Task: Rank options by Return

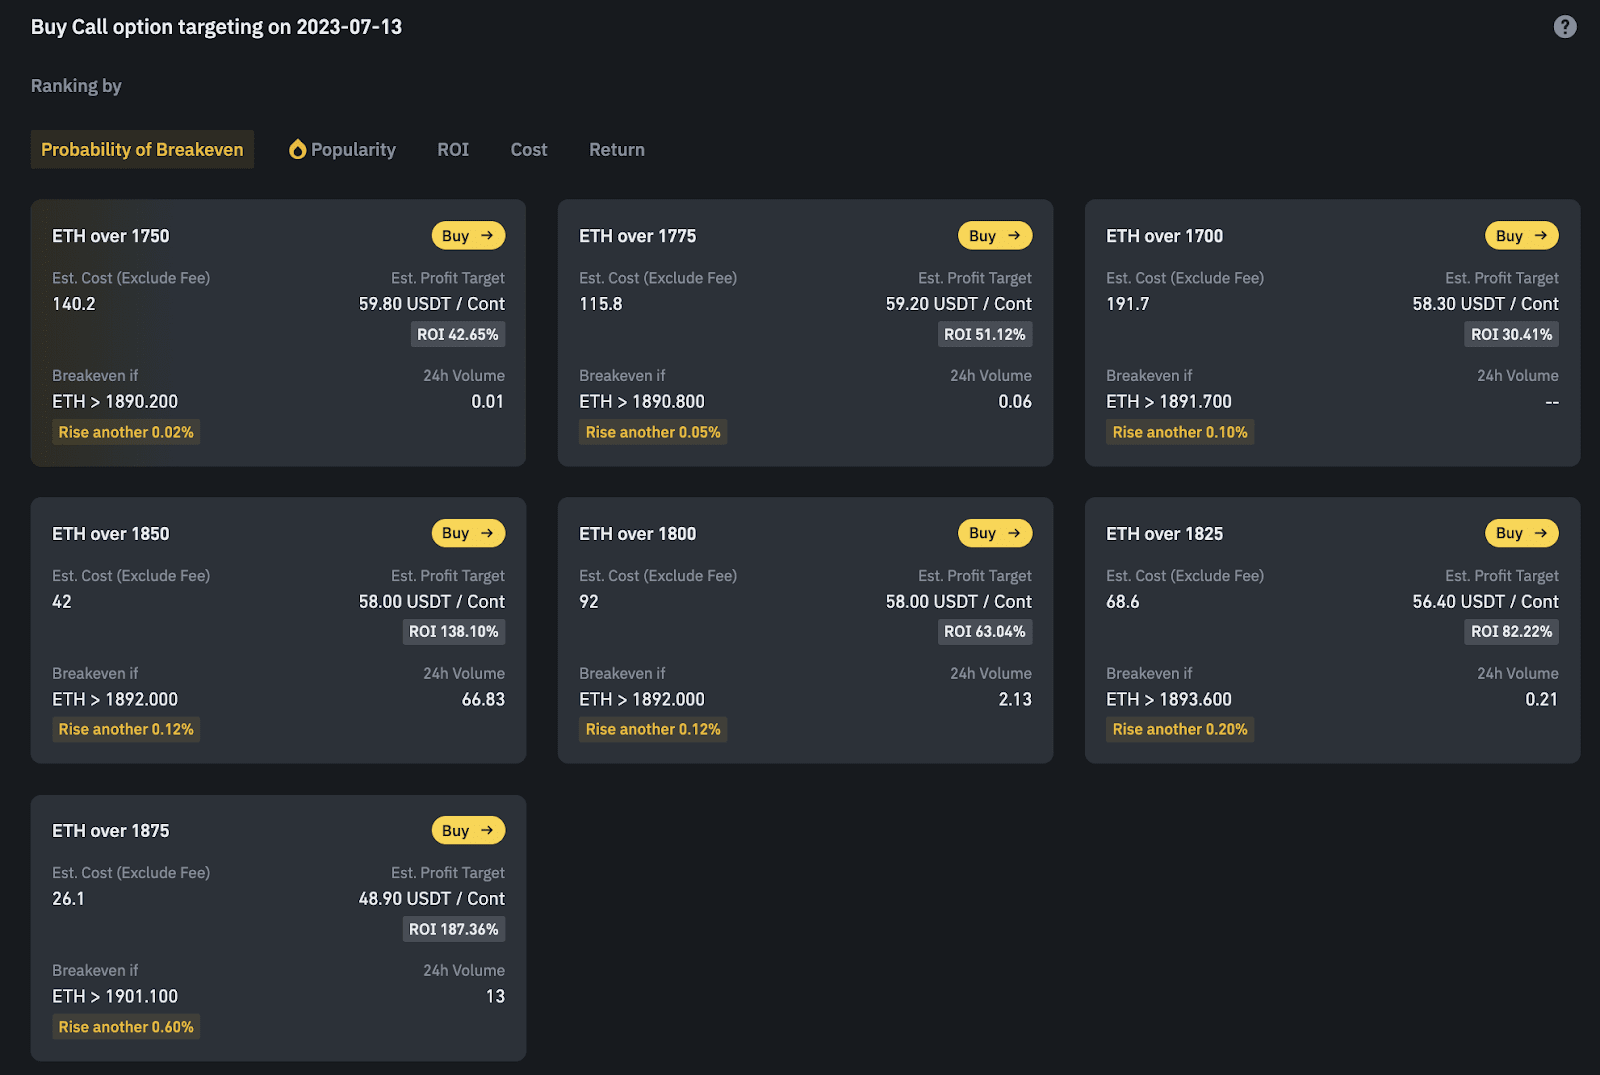Action: pos(616,150)
